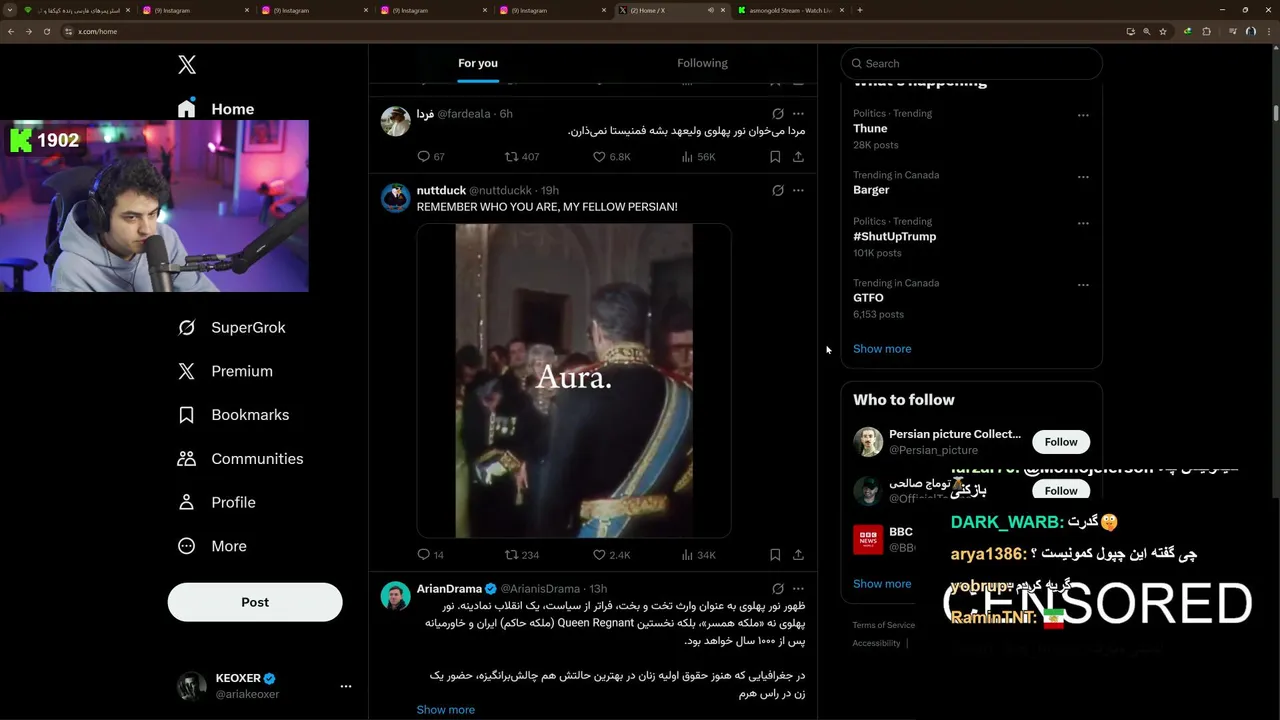Open Premium in the sidebar
Image resolution: width=1280 pixels, height=720 pixels.
(225, 371)
